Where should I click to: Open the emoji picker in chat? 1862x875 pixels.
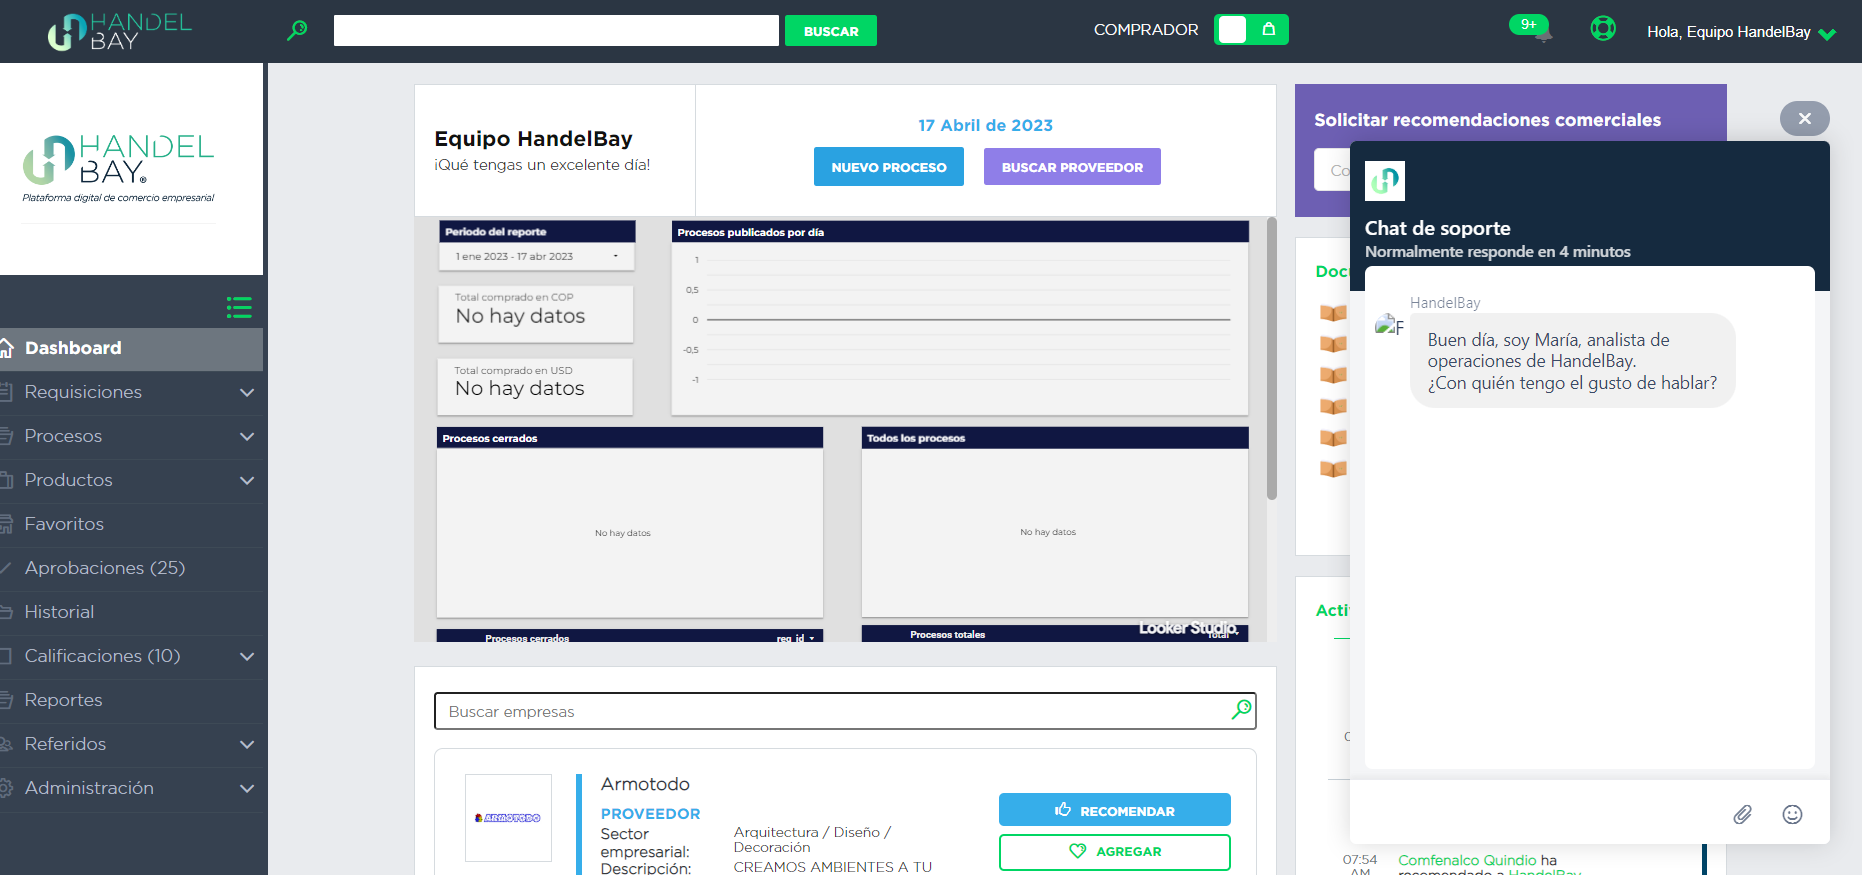pyautogui.click(x=1792, y=814)
